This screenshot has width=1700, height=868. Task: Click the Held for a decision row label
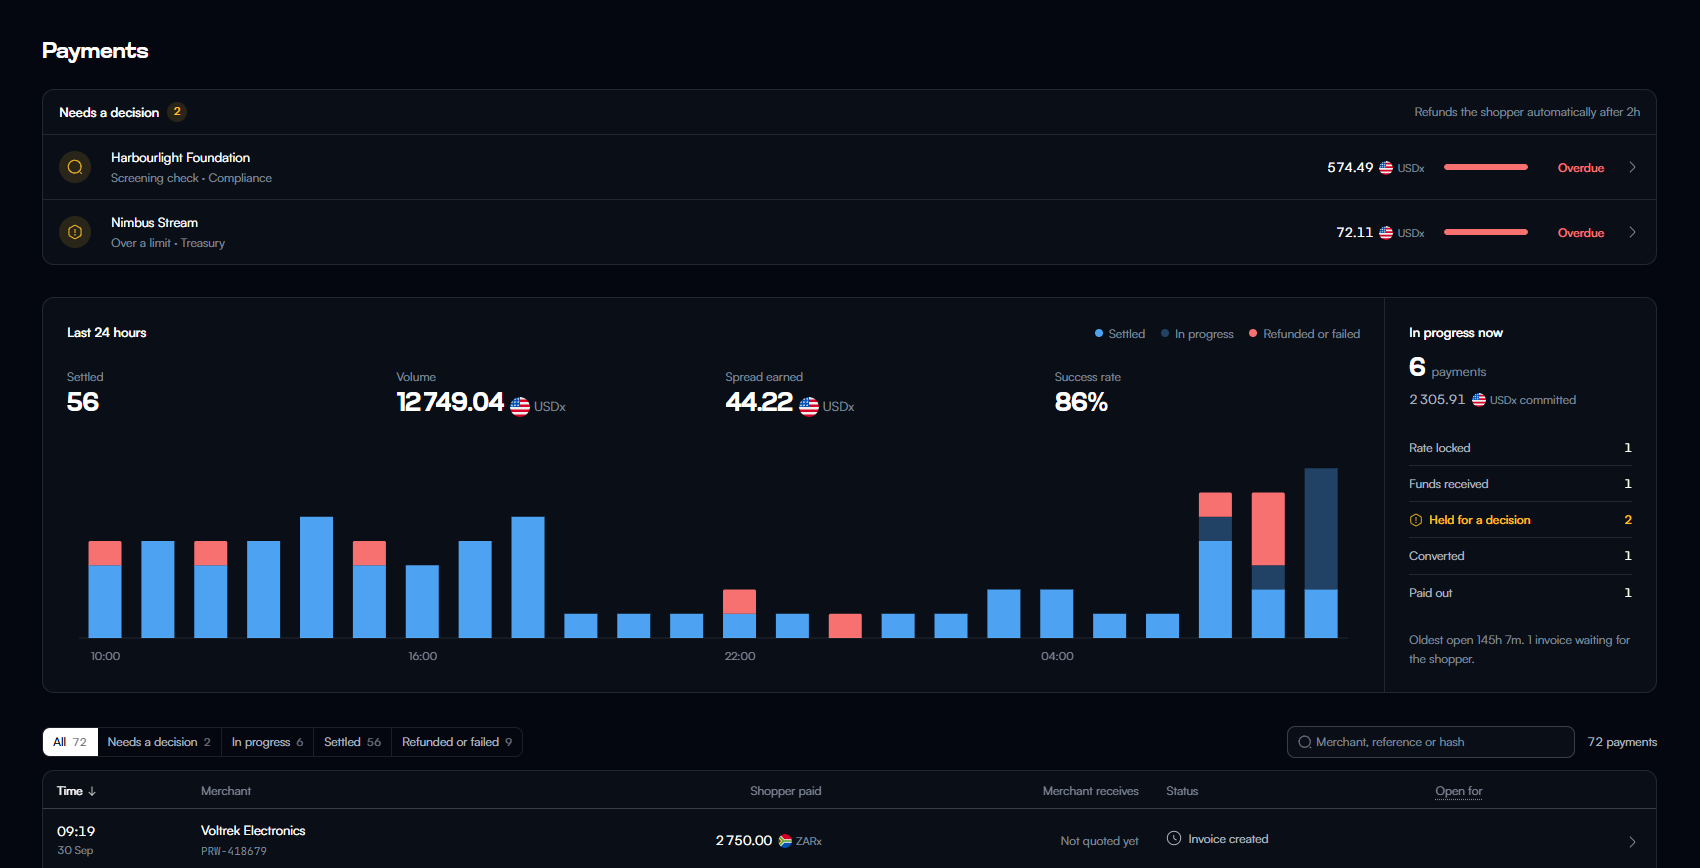[x=1479, y=520]
